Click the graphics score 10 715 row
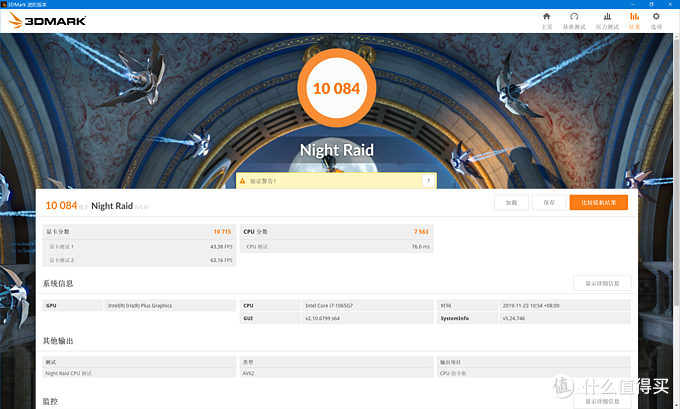 (x=139, y=231)
